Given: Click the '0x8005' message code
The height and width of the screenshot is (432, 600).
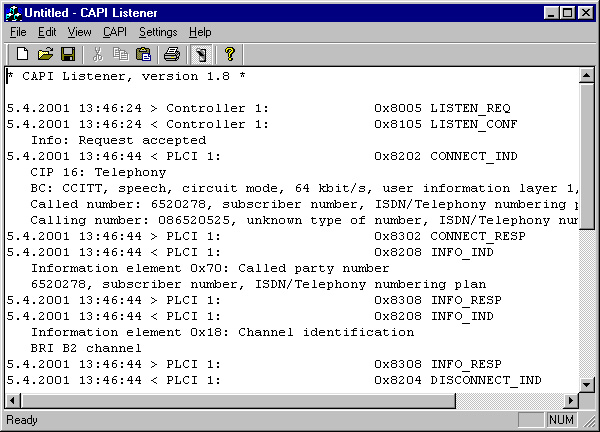Looking at the screenshot, I should (x=398, y=108).
